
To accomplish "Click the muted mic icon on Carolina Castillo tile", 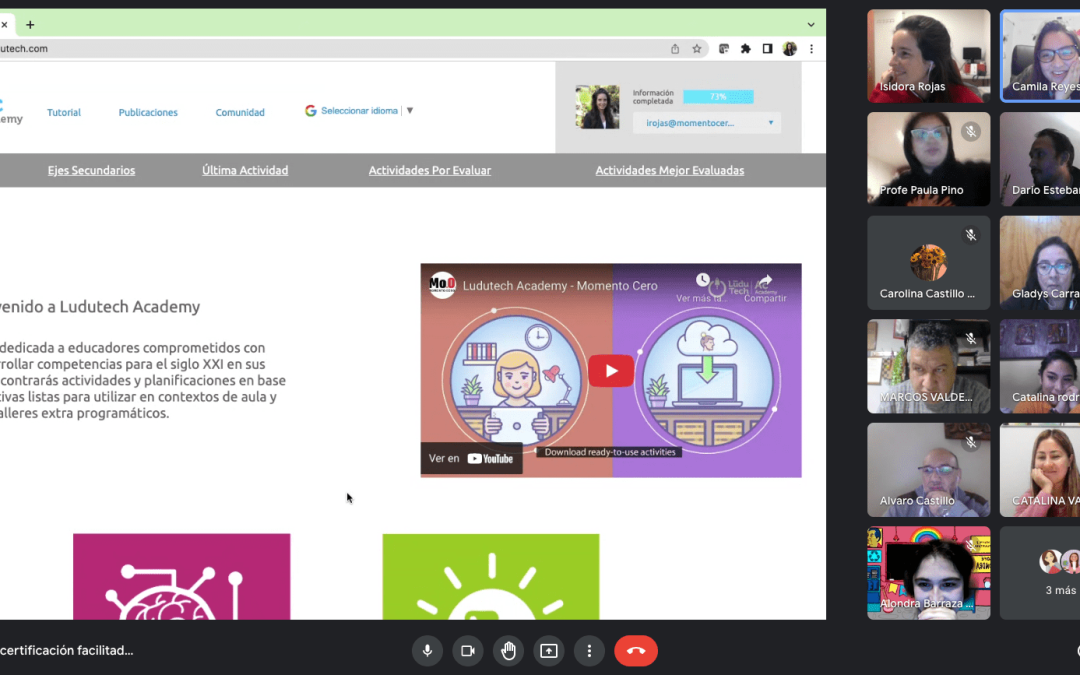I will coord(971,235).
